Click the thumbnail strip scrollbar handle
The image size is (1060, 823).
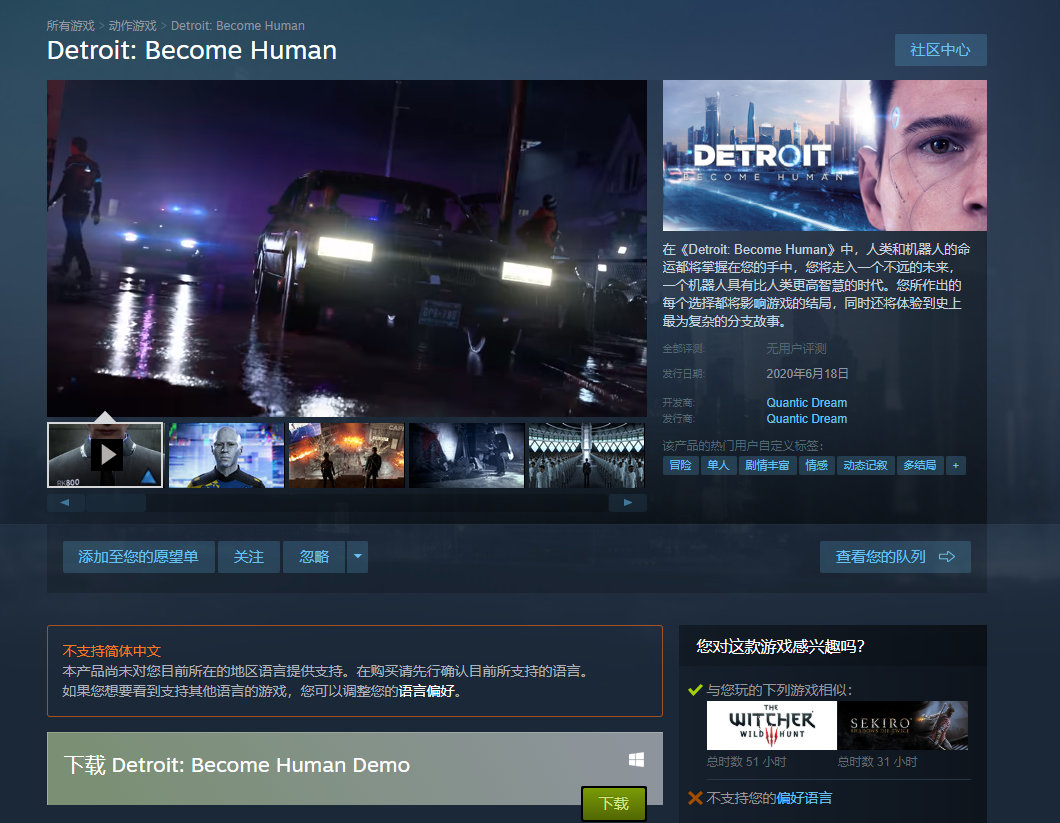(116, 502)
